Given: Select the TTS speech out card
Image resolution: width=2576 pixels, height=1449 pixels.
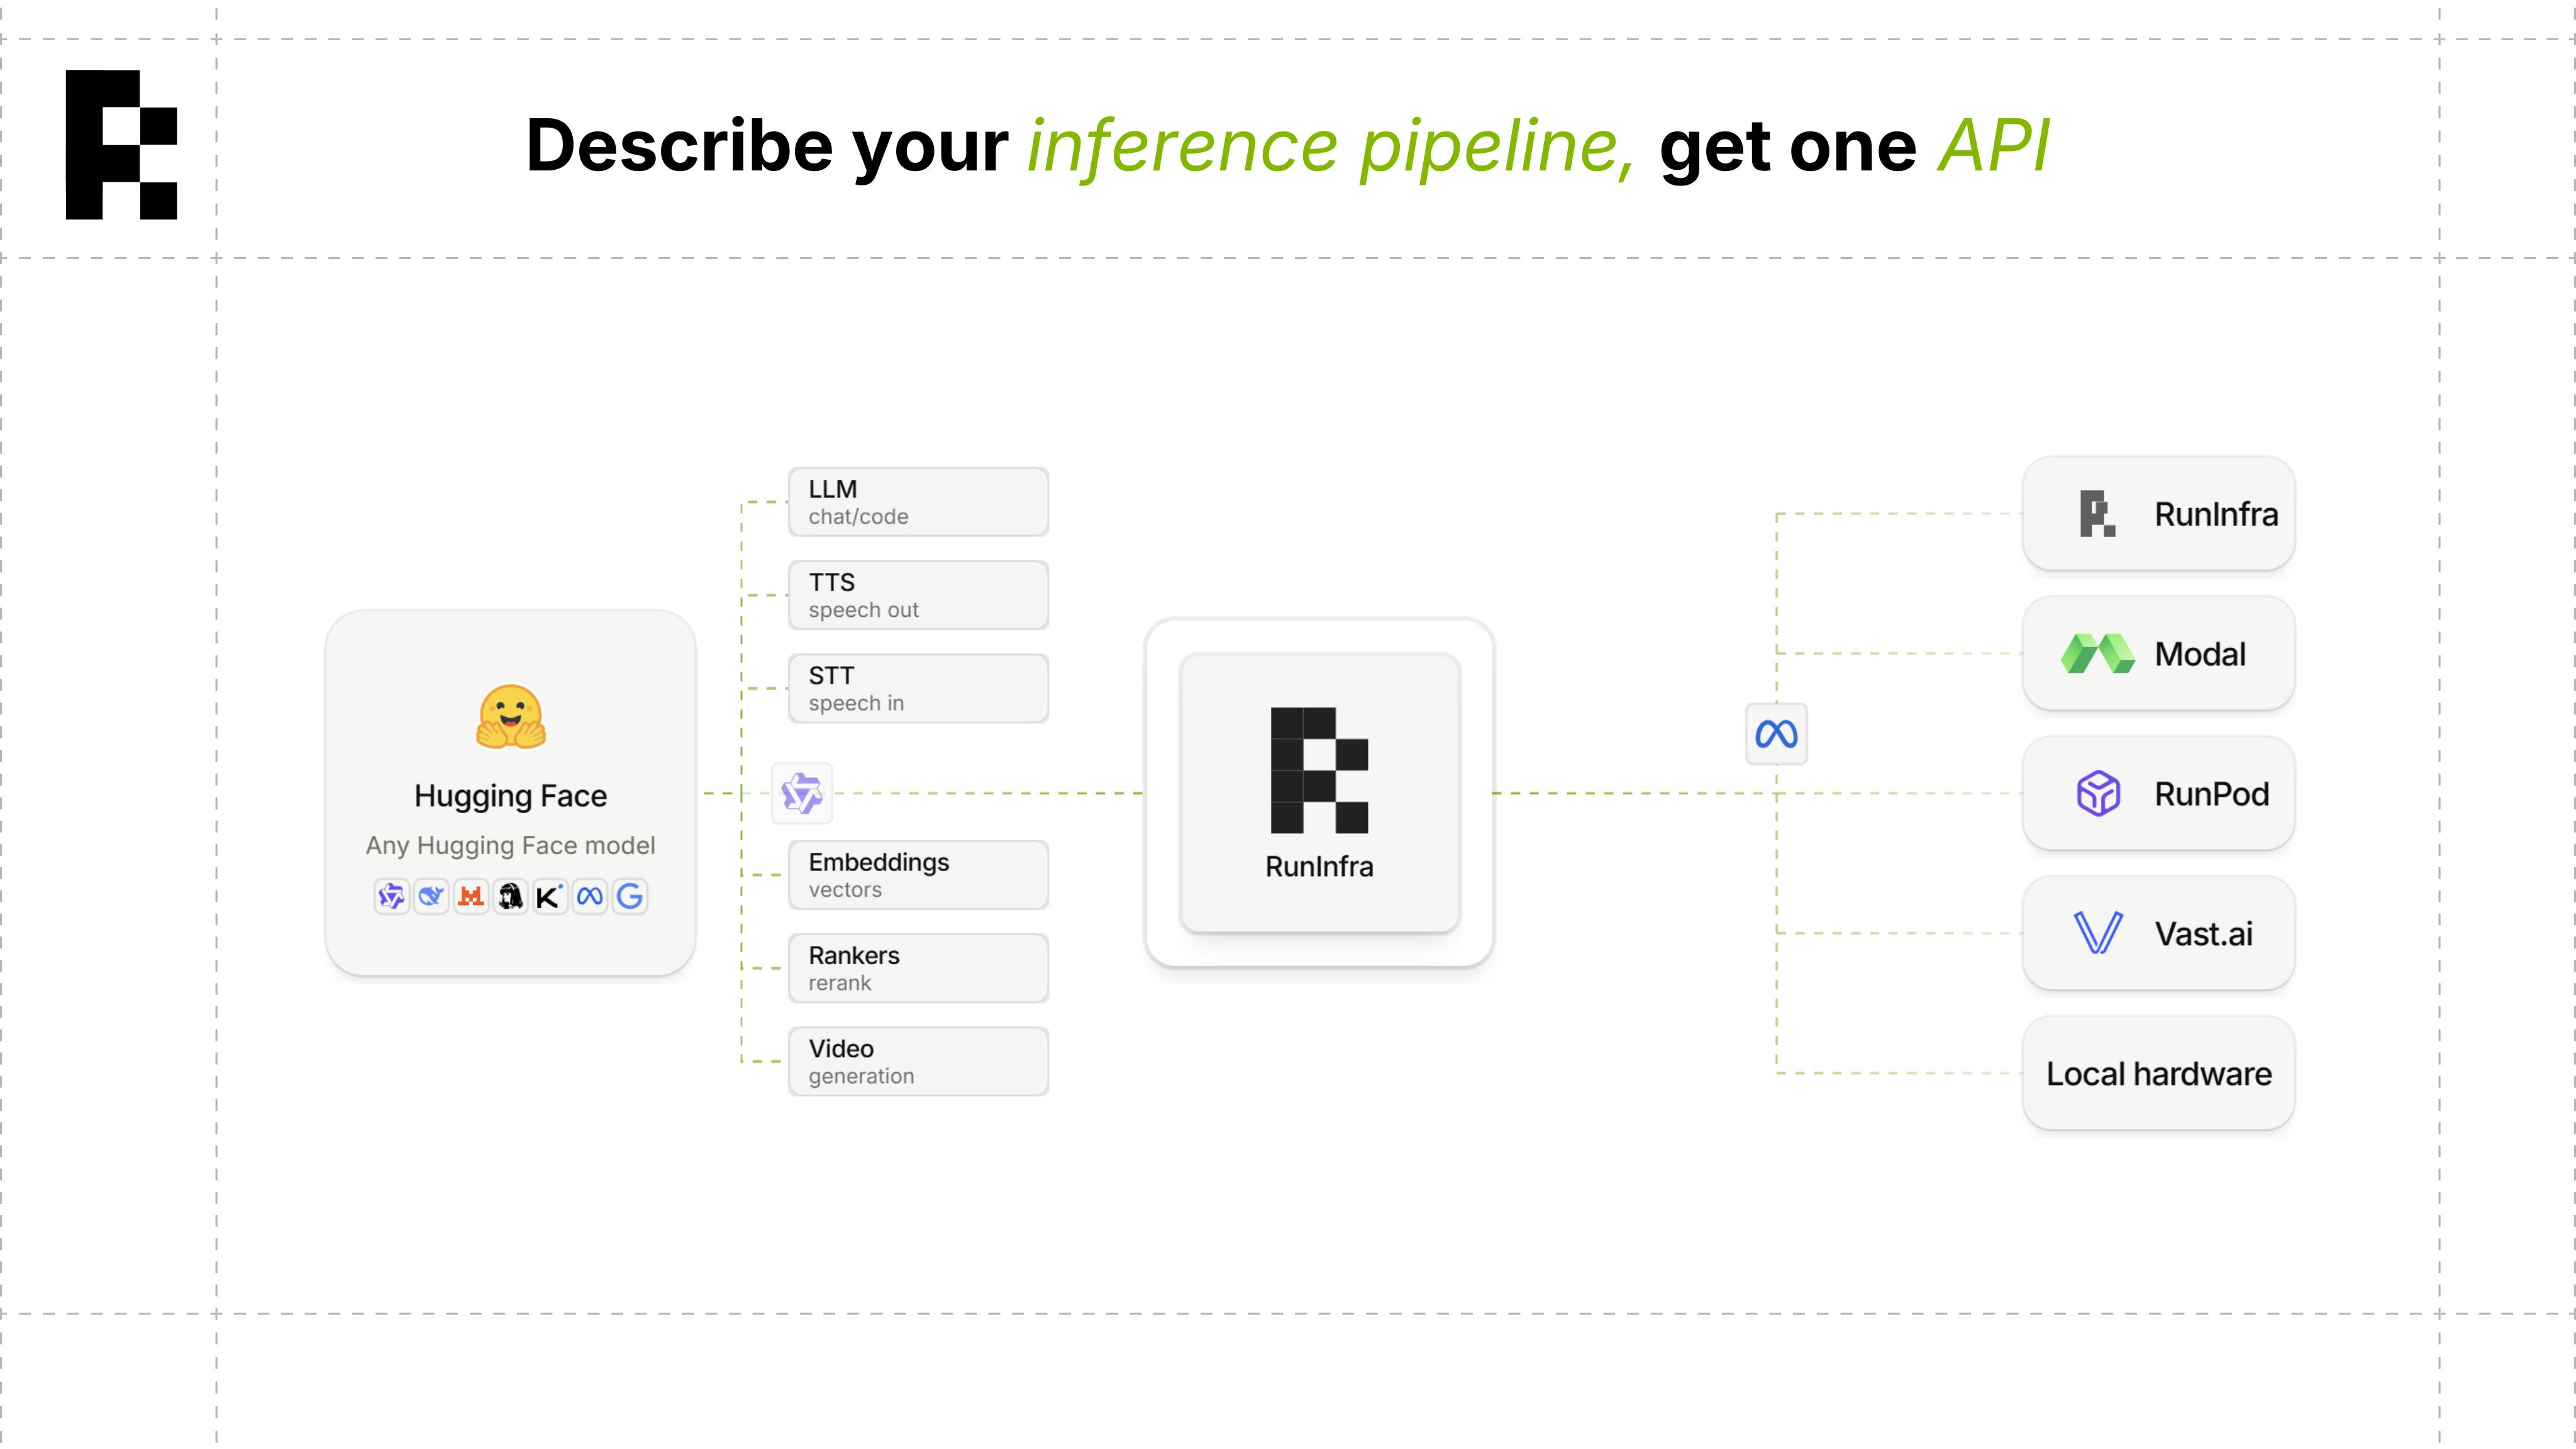Looking at the screenshot, I should pos(918,595).
